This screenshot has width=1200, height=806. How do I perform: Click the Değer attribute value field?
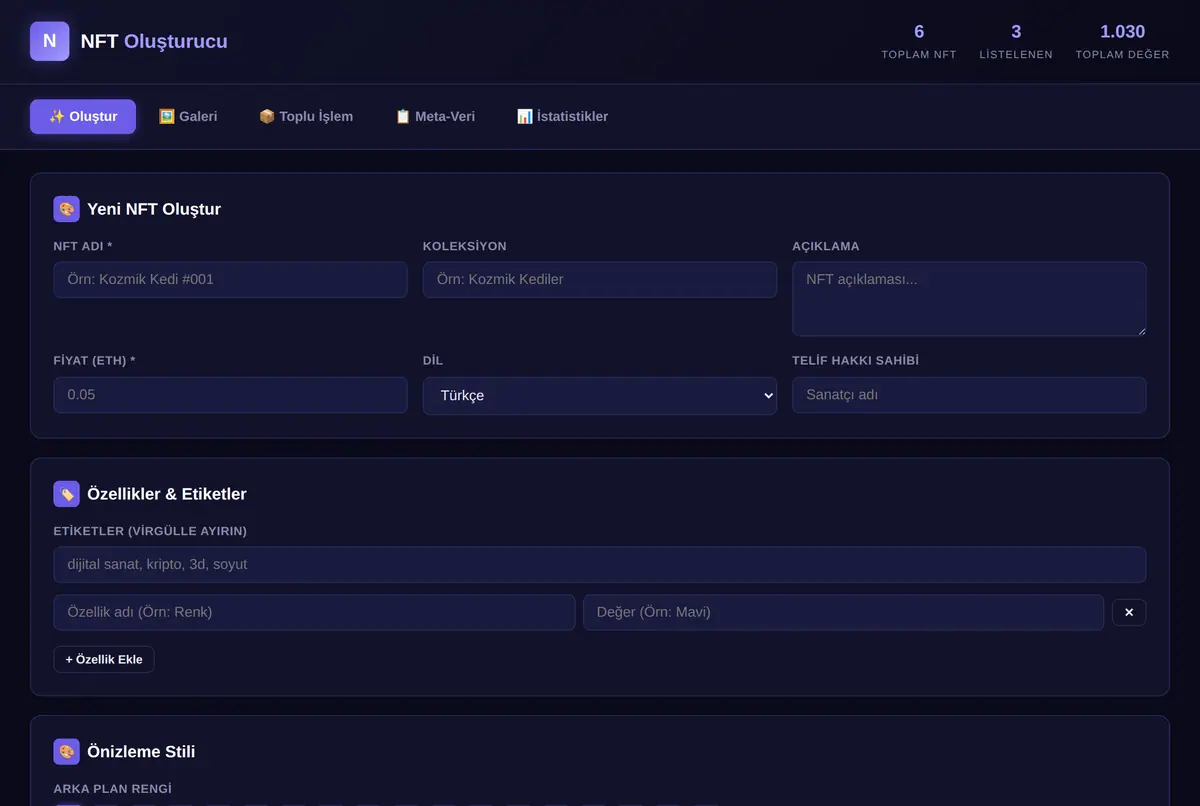[844, 612]
